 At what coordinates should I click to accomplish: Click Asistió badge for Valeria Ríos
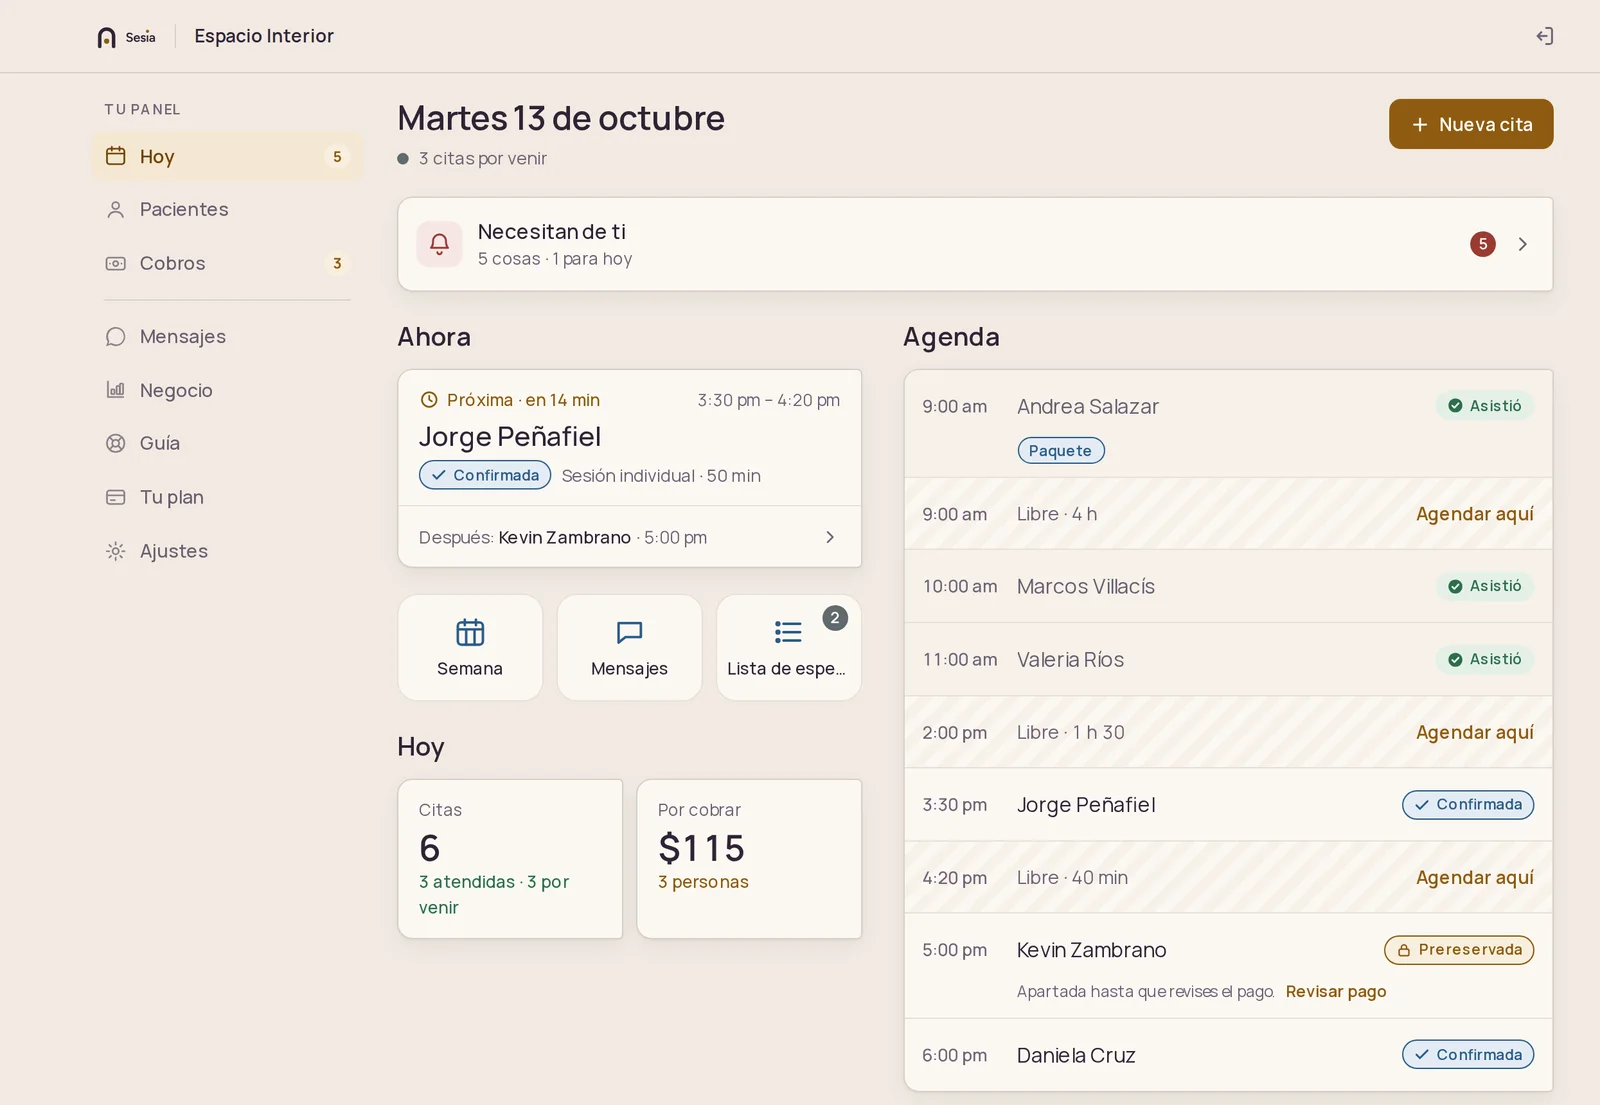(1485, 659)
